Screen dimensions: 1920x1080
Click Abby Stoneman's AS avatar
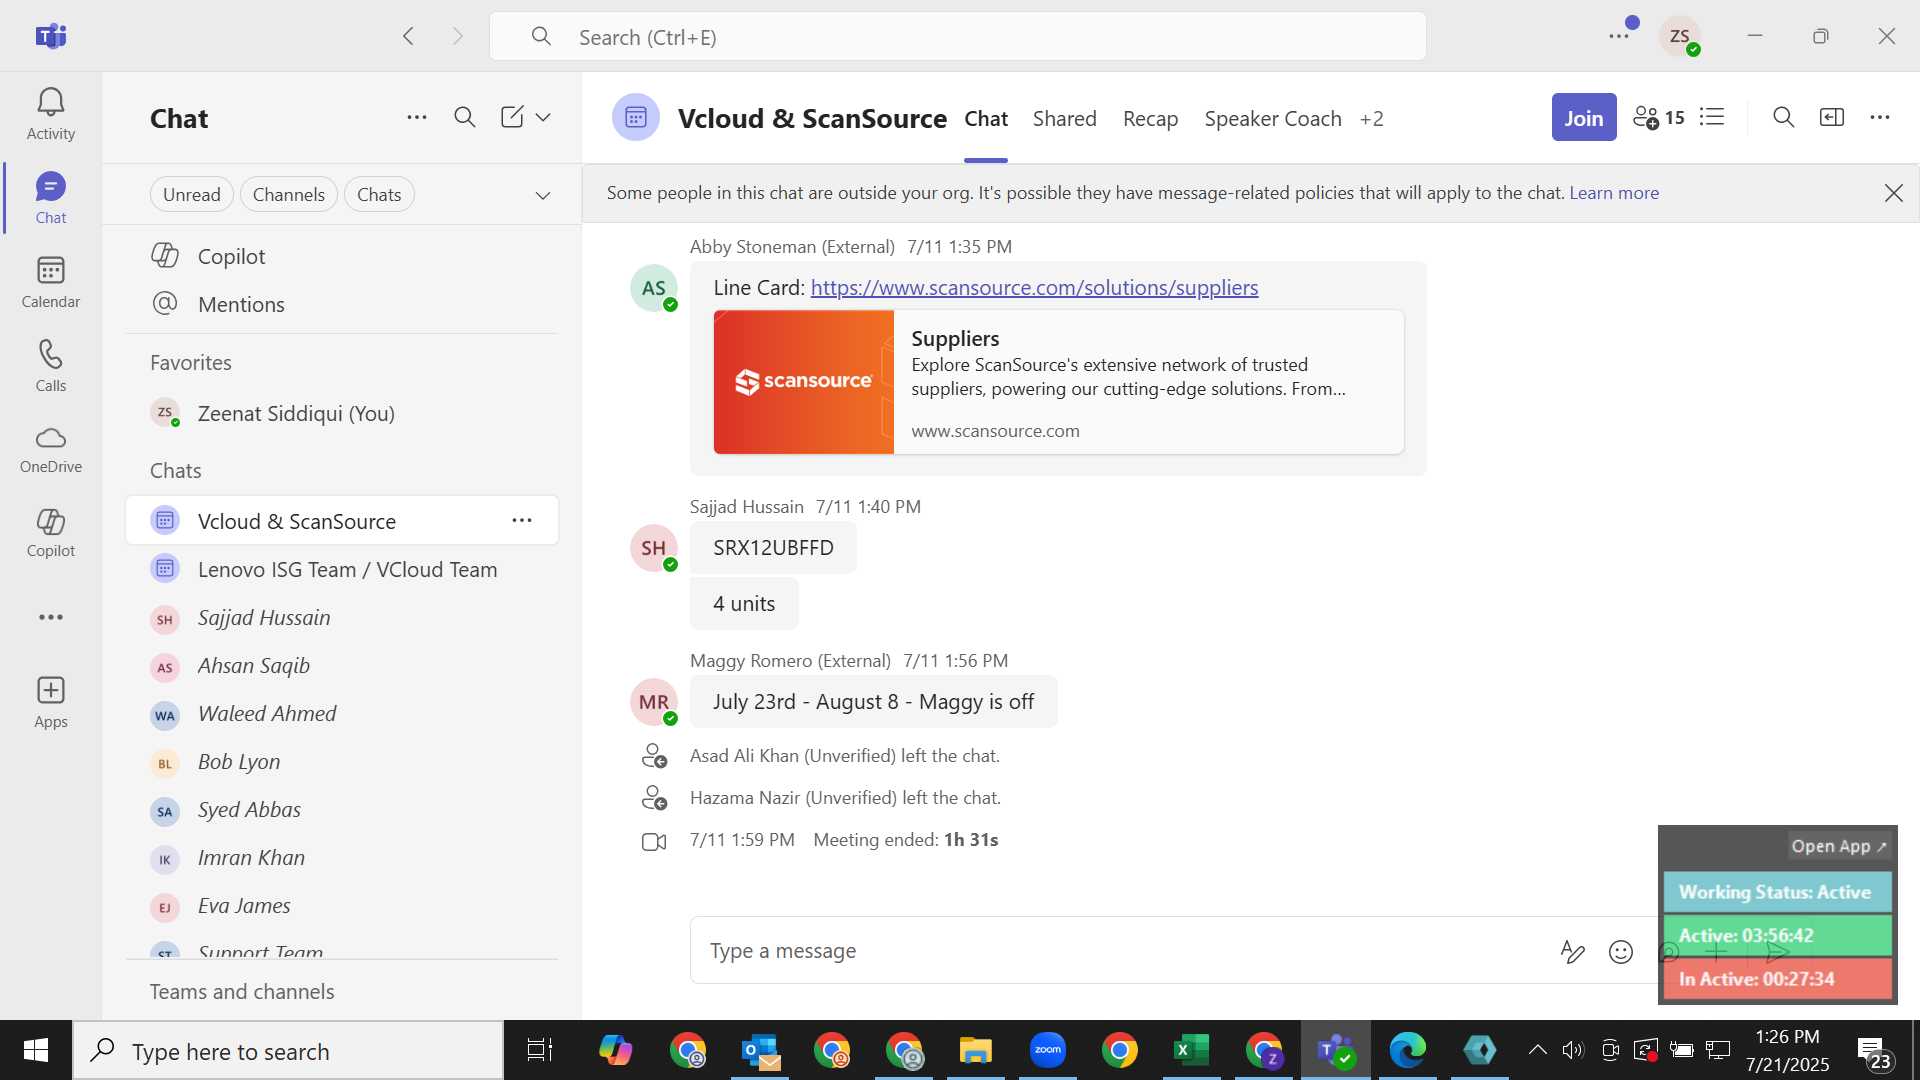click(654, 288)
